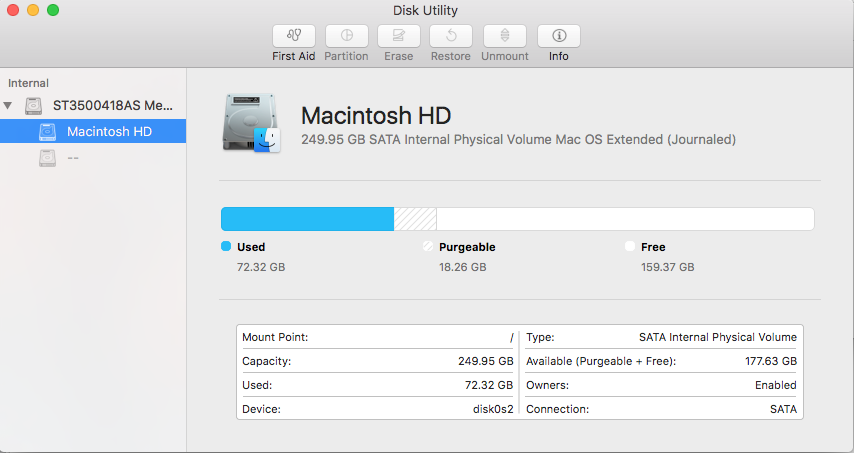Screen dimensions: 854x453
Task: Click the striped Purgeable legend dot
Action: [x=428, y=246]
